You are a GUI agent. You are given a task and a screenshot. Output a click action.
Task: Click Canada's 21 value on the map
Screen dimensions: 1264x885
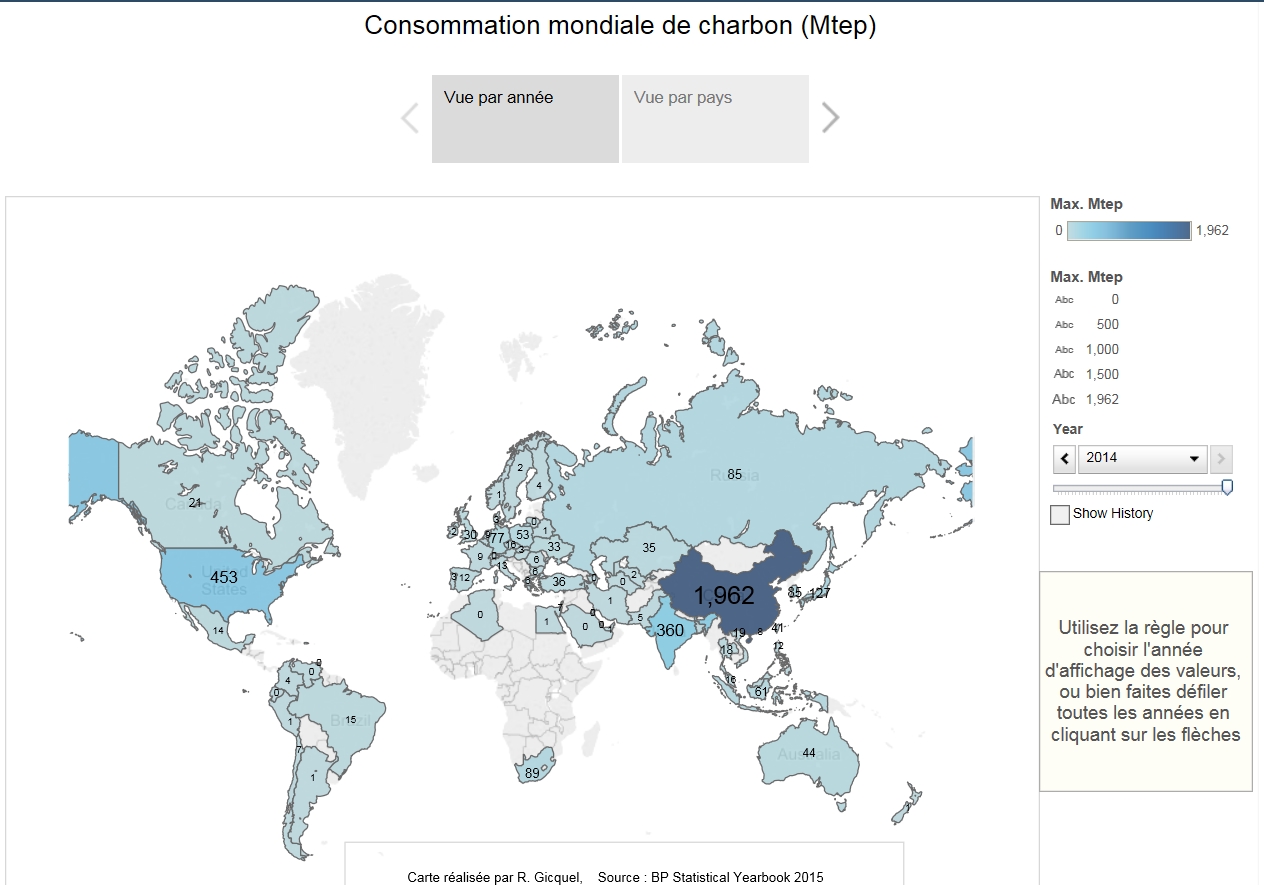point(195,502)
